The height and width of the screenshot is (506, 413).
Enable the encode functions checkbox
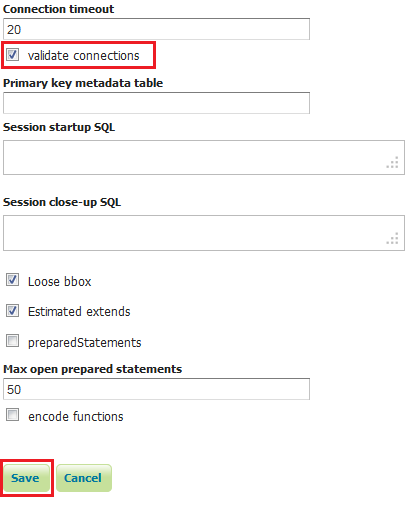[13, 415]
